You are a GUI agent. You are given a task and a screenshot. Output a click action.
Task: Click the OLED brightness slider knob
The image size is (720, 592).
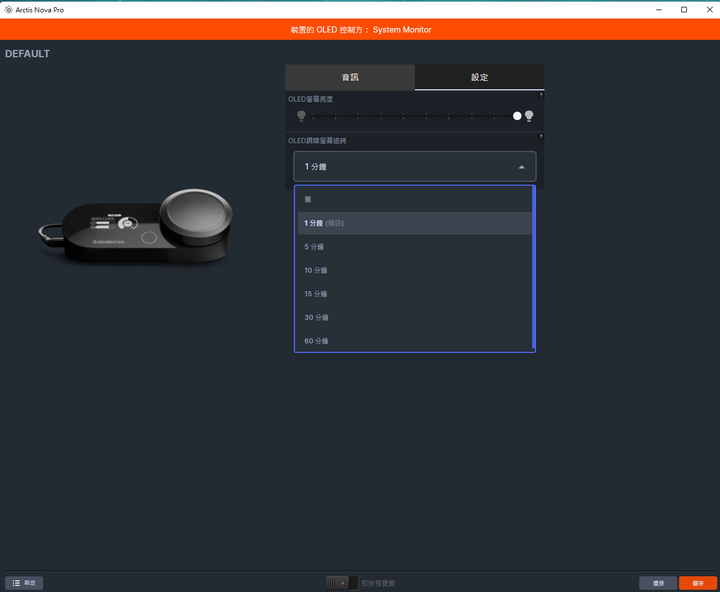(x=517, y=116)
